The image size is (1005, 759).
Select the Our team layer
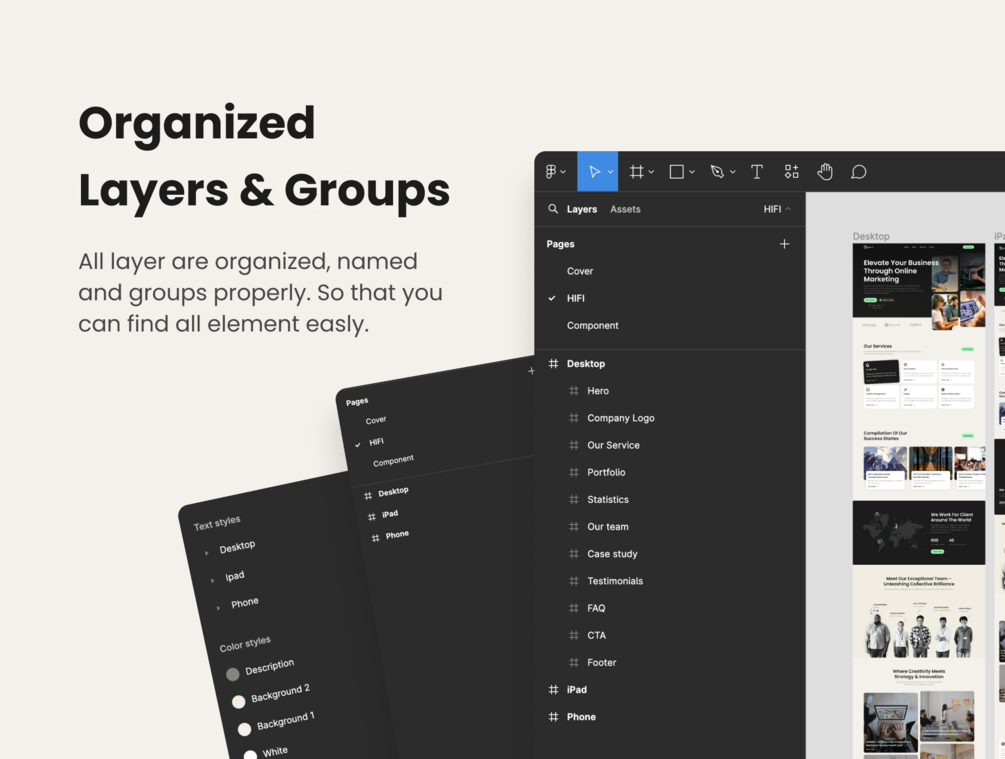coord(608,526)
